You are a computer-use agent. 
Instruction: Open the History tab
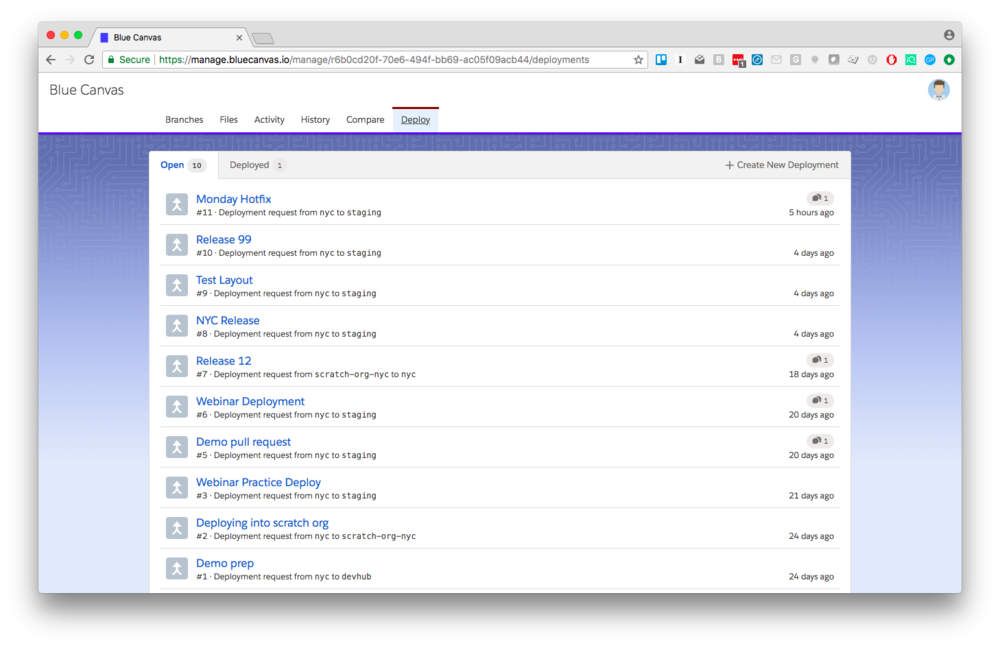tap(315, 120)
